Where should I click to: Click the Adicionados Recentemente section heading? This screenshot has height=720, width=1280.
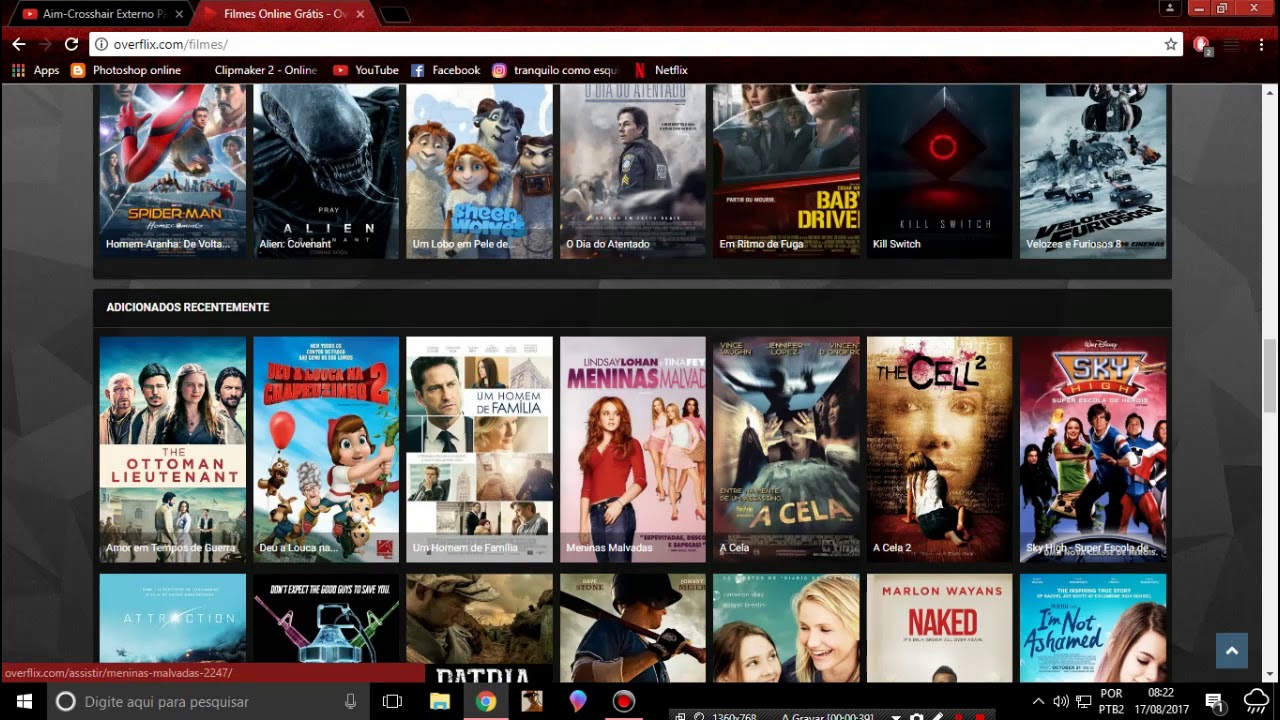(188, 307)
